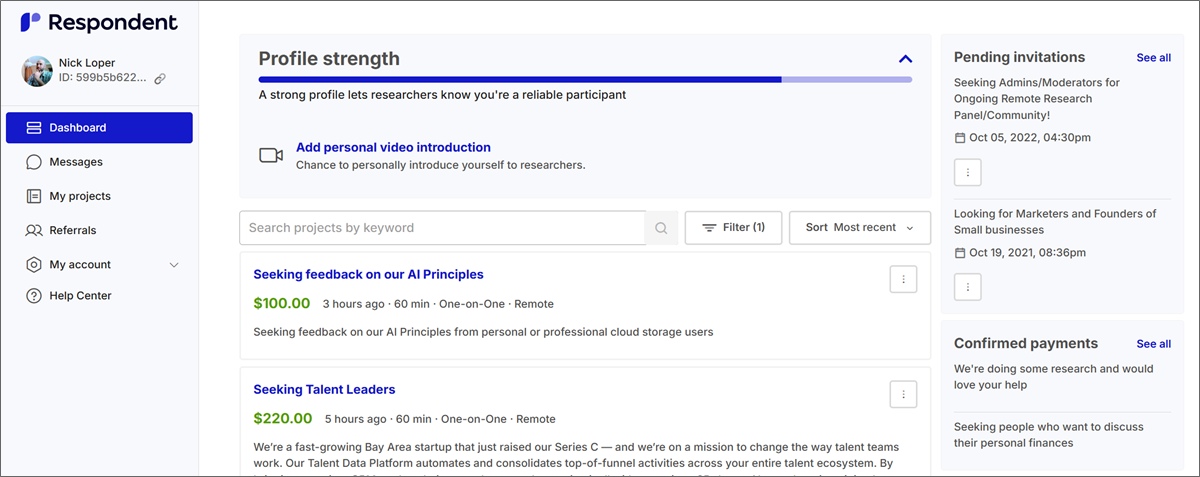Open the Marketers and Founders invitation

1055,222
